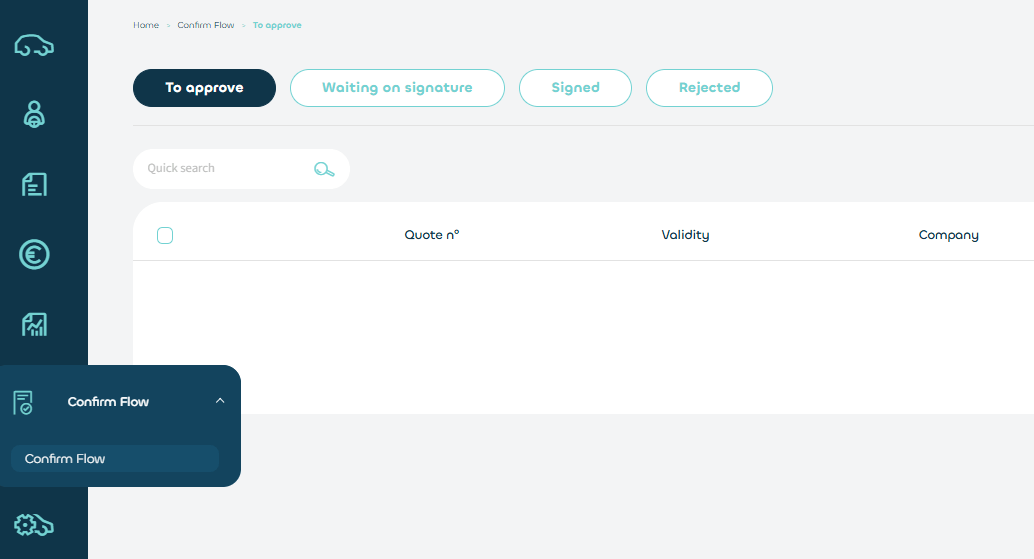Go to Home via breadcrumb
1034x559 pixels.
146,25
